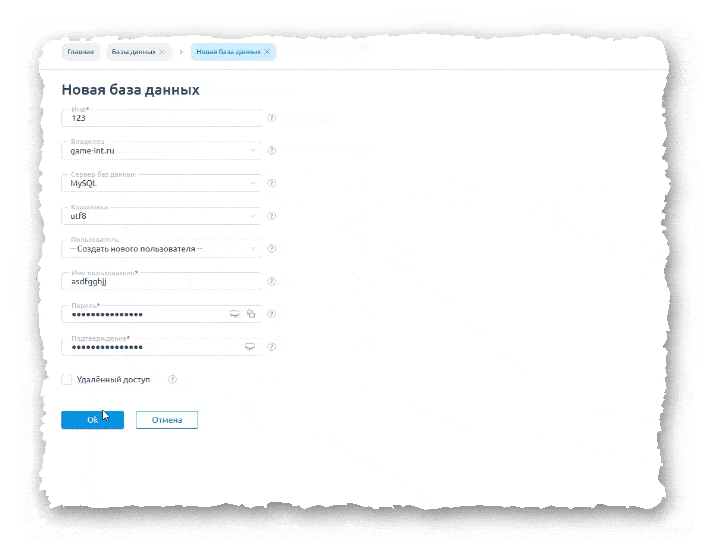Click the Удалённый доступ label text
The height and width of the screenshot is (544, 704).
click(113, 379)
